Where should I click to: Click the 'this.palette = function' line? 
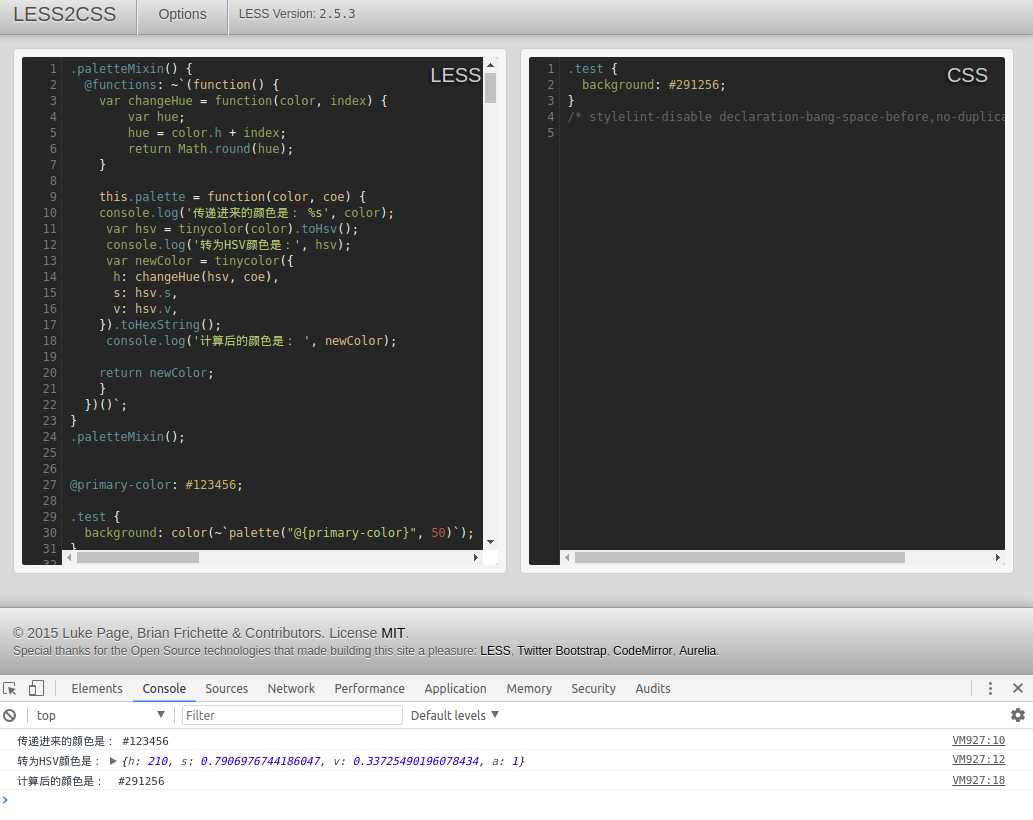pos(233,197)
